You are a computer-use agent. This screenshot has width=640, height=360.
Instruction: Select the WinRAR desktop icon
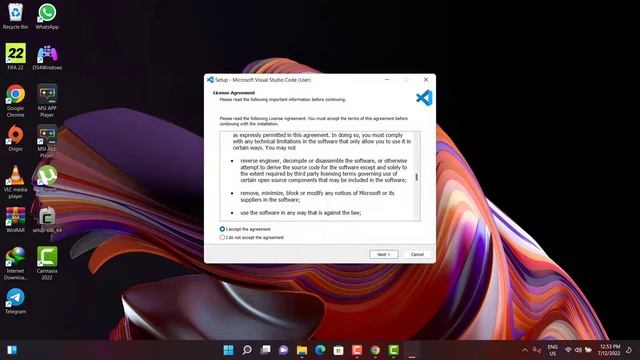coord(15,220)
